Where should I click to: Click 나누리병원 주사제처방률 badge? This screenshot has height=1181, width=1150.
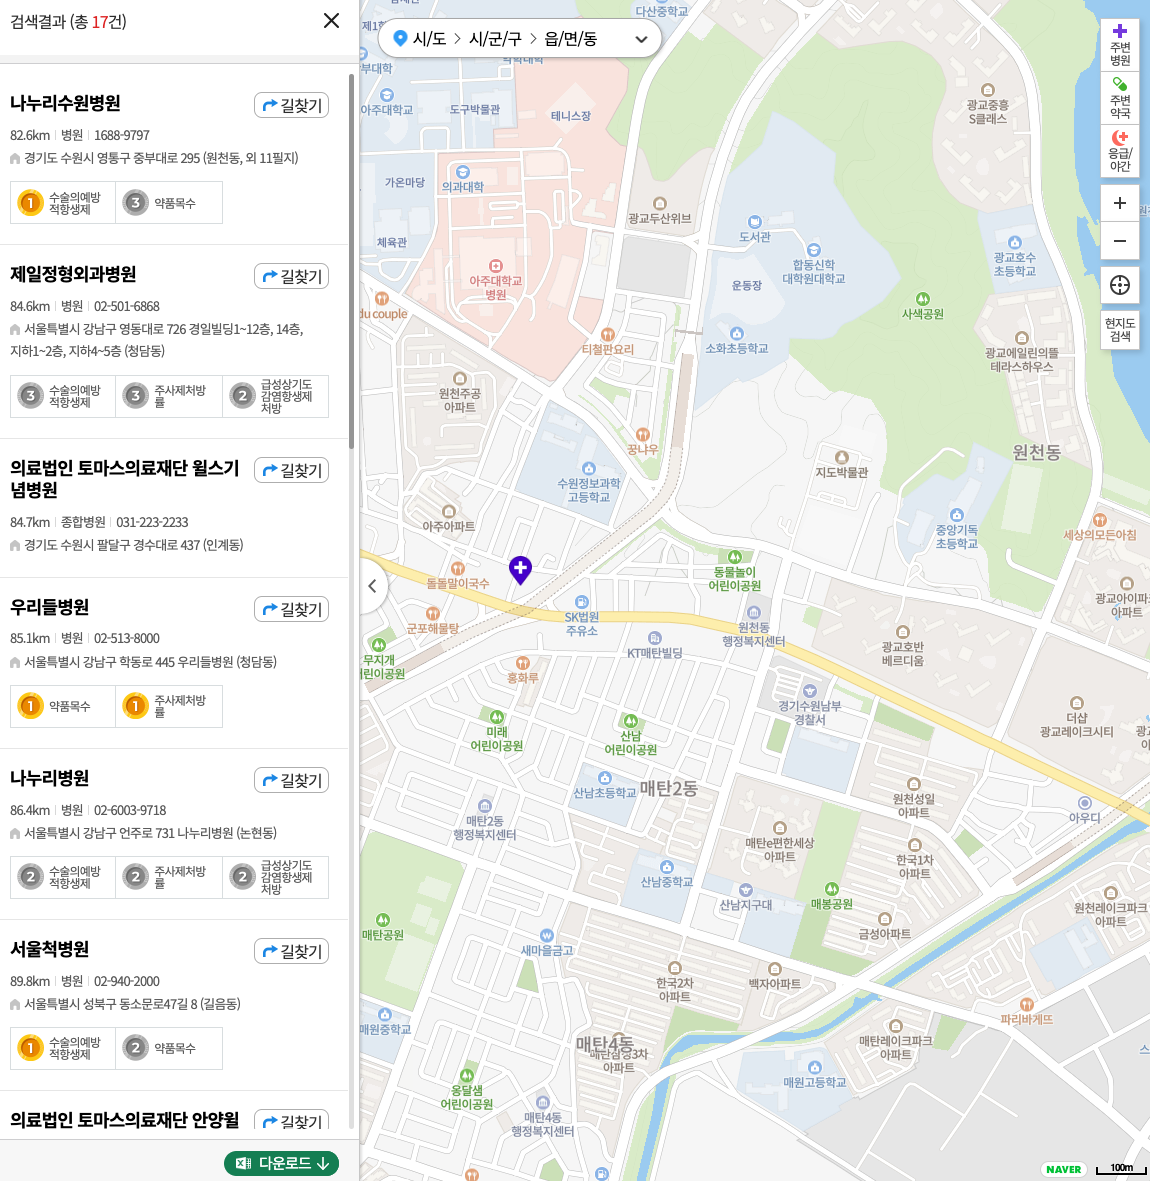tap(169, 877)
